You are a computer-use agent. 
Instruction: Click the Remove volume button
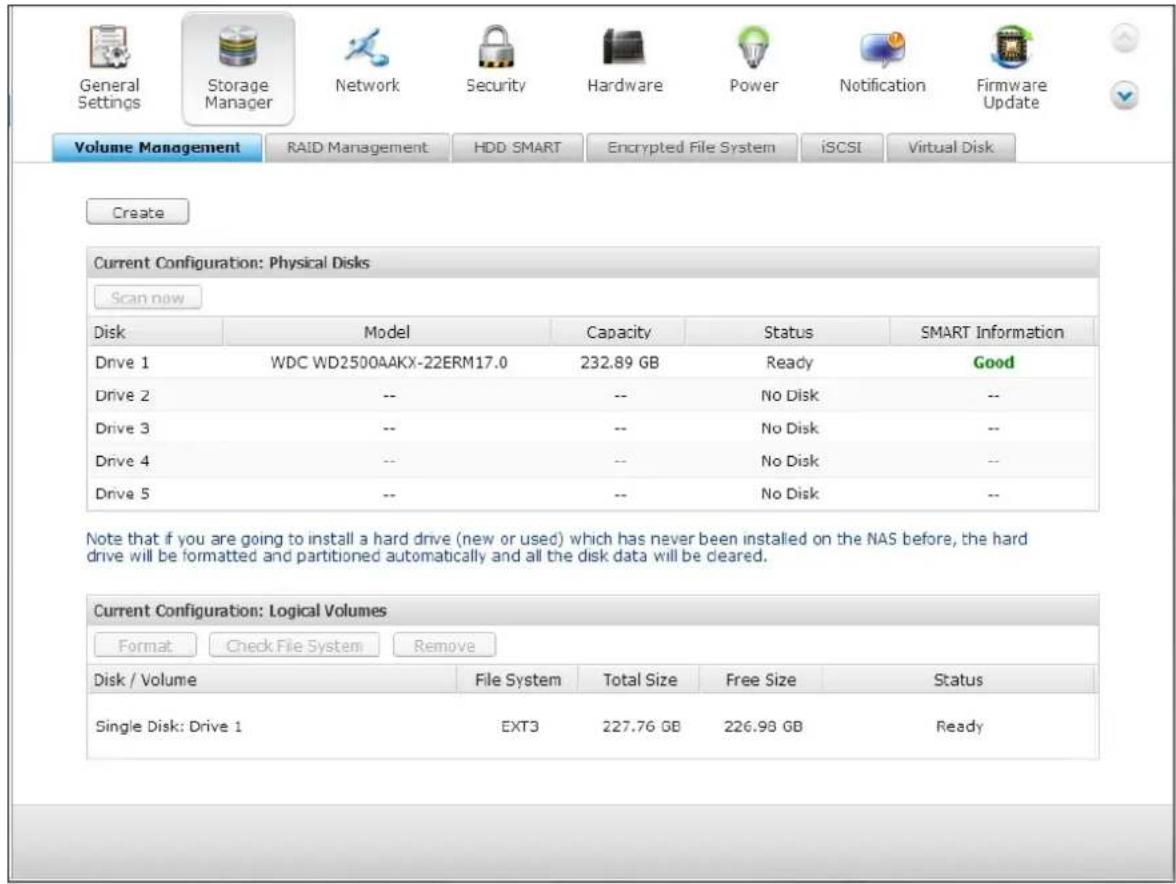tap(444, 646)
